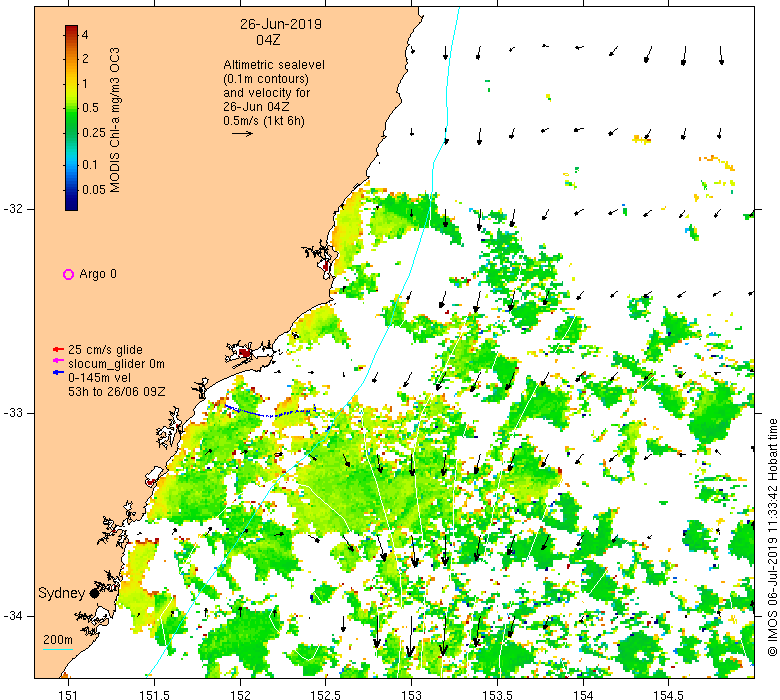This screenshot has width=780, height=700.
Task: Click the colorbar value 1
Action: (x=85, y=83)
